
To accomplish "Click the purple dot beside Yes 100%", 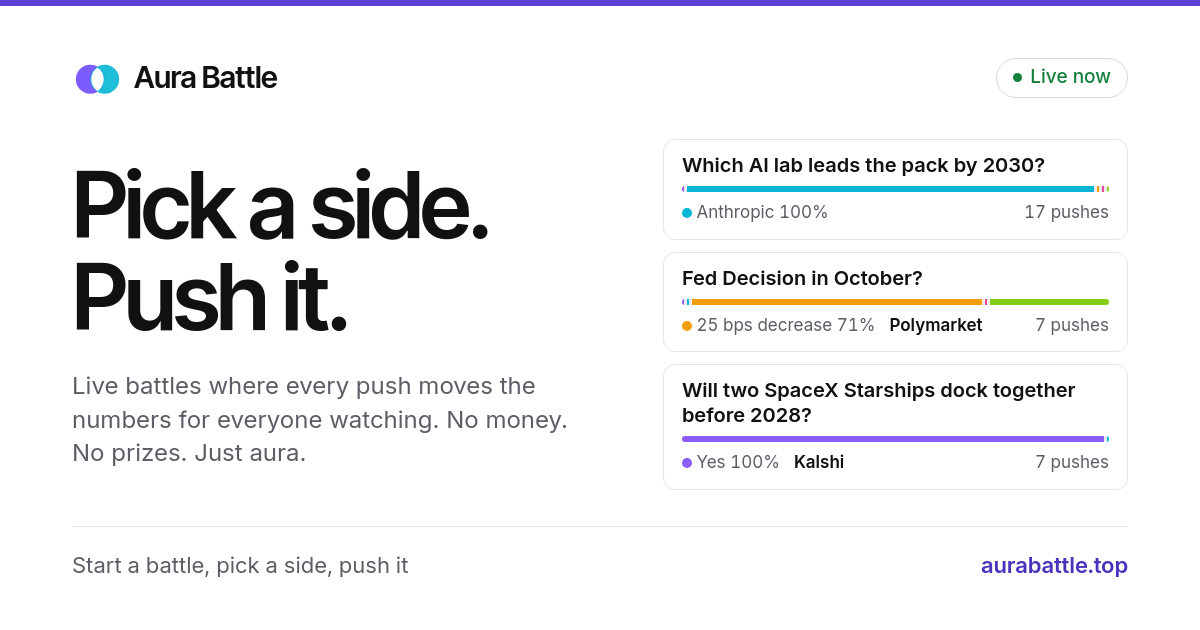I will pyautogui.click(x=687, y=463).
